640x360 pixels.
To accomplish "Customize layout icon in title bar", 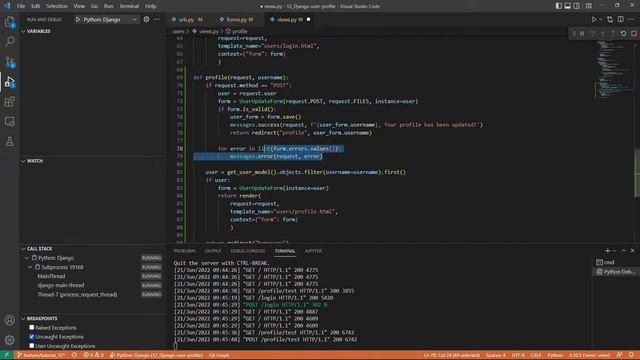I will pos(589,6).
